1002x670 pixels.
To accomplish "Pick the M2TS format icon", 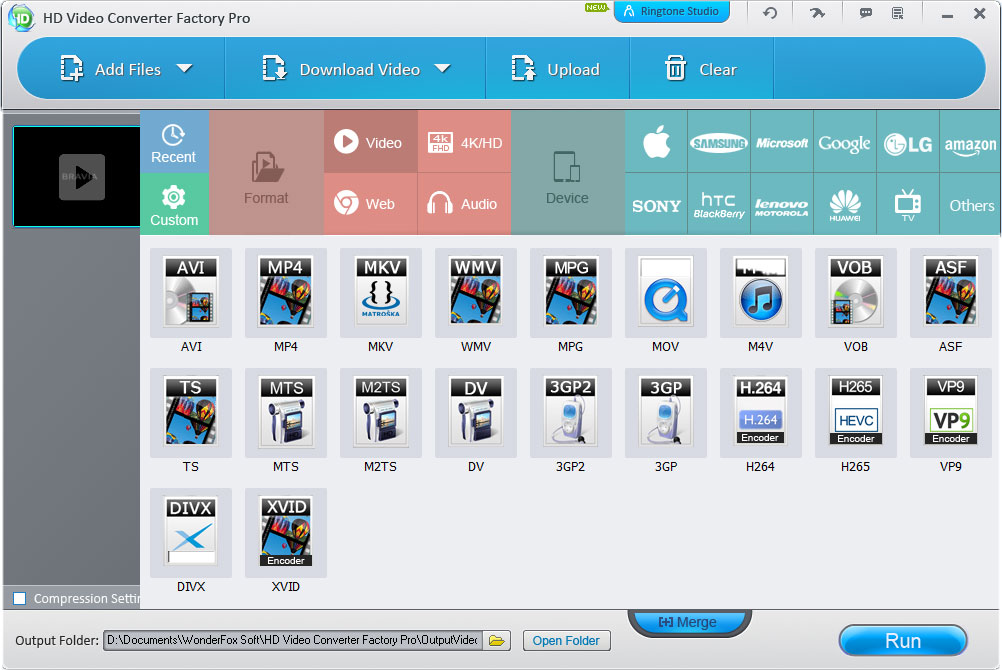I will (381, 413).
